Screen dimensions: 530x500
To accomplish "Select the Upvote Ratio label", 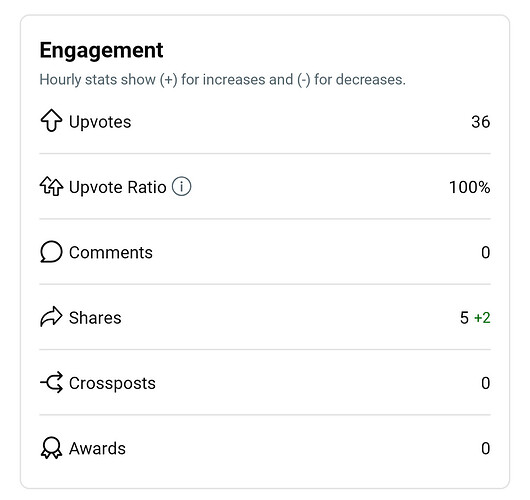I will (118, 187).
